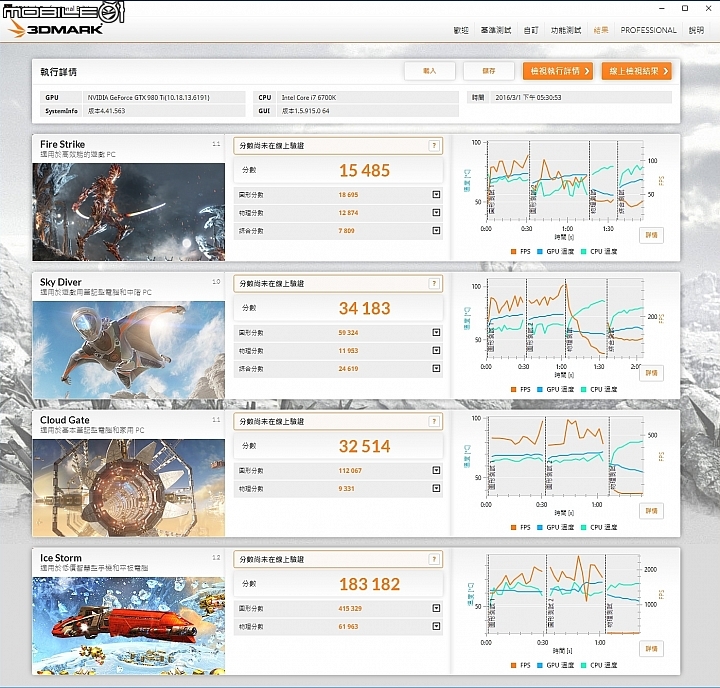This screenshot has height=688, width=720.
Task: Expand Fire Strike graphics score 18 695
Action: point(436,194)
